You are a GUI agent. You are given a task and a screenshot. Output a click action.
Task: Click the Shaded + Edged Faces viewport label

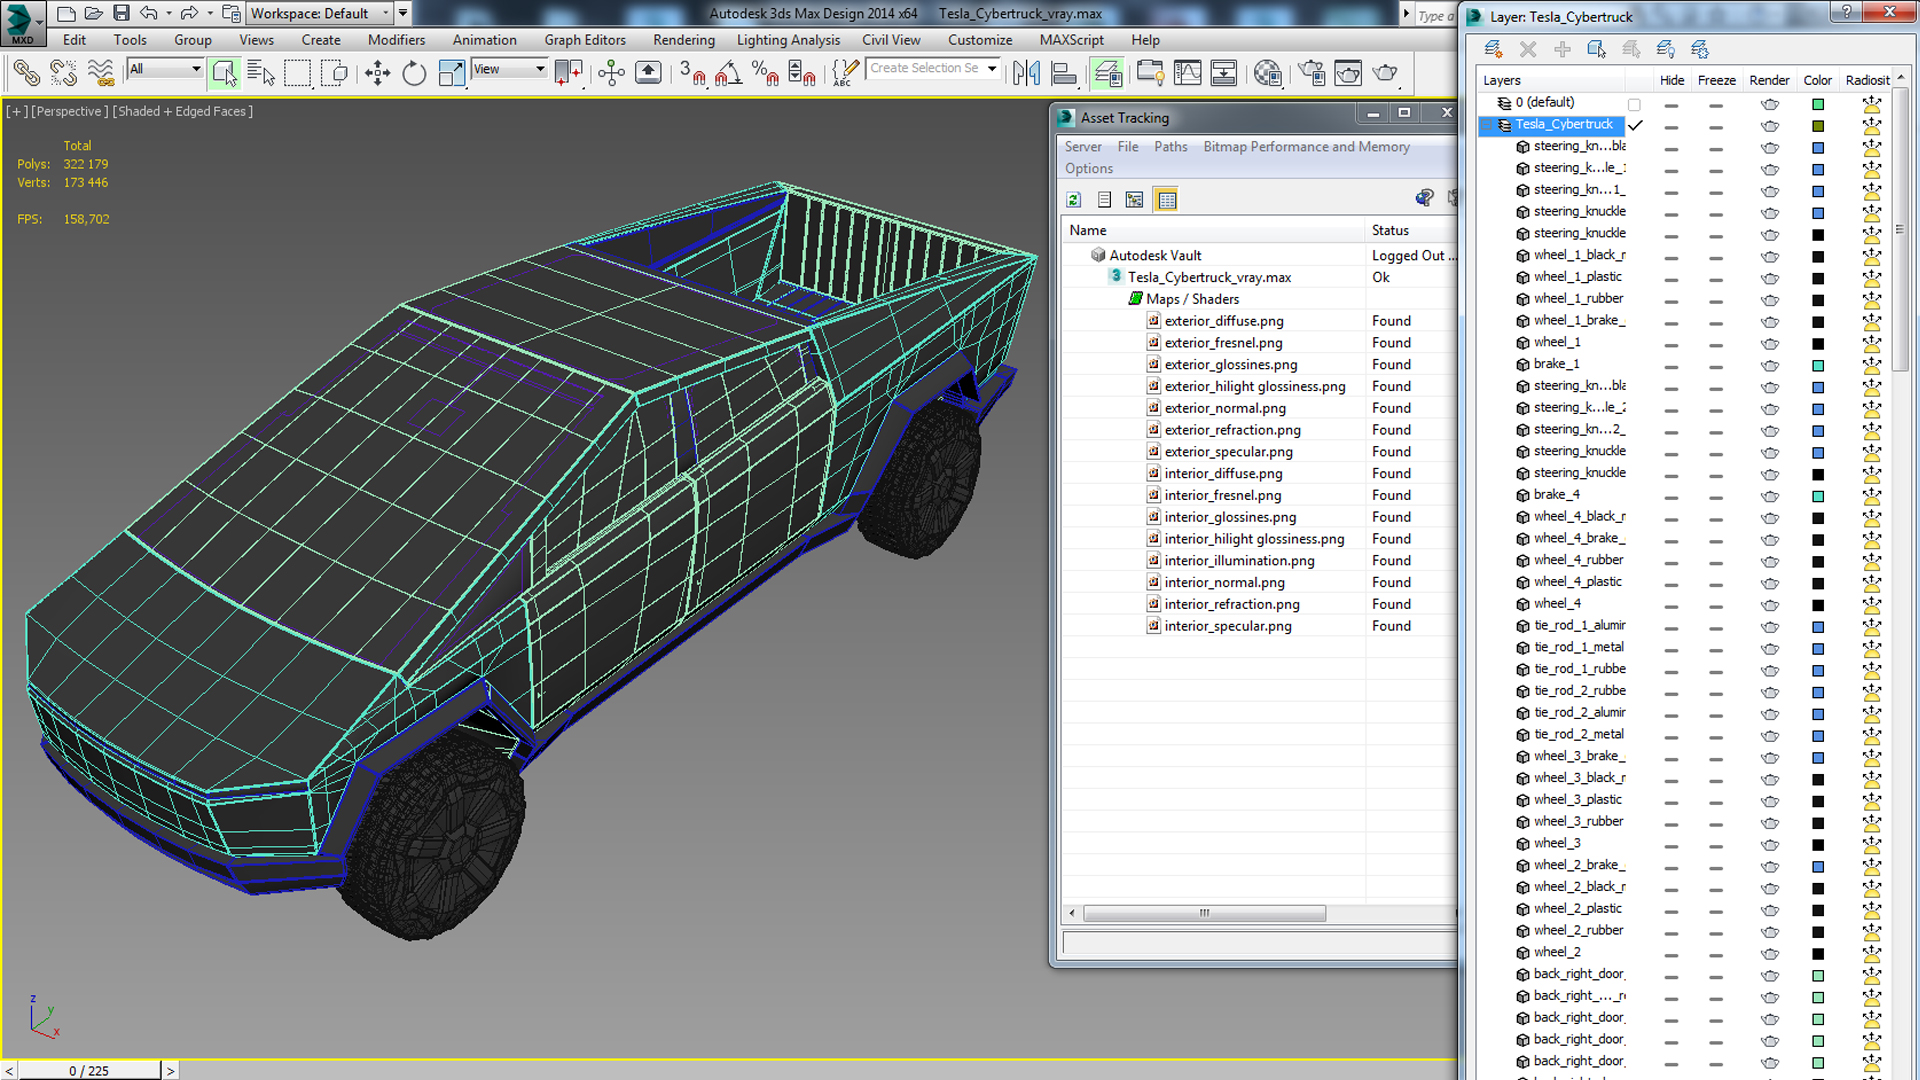pyautogui.click(x=182, y=111)
